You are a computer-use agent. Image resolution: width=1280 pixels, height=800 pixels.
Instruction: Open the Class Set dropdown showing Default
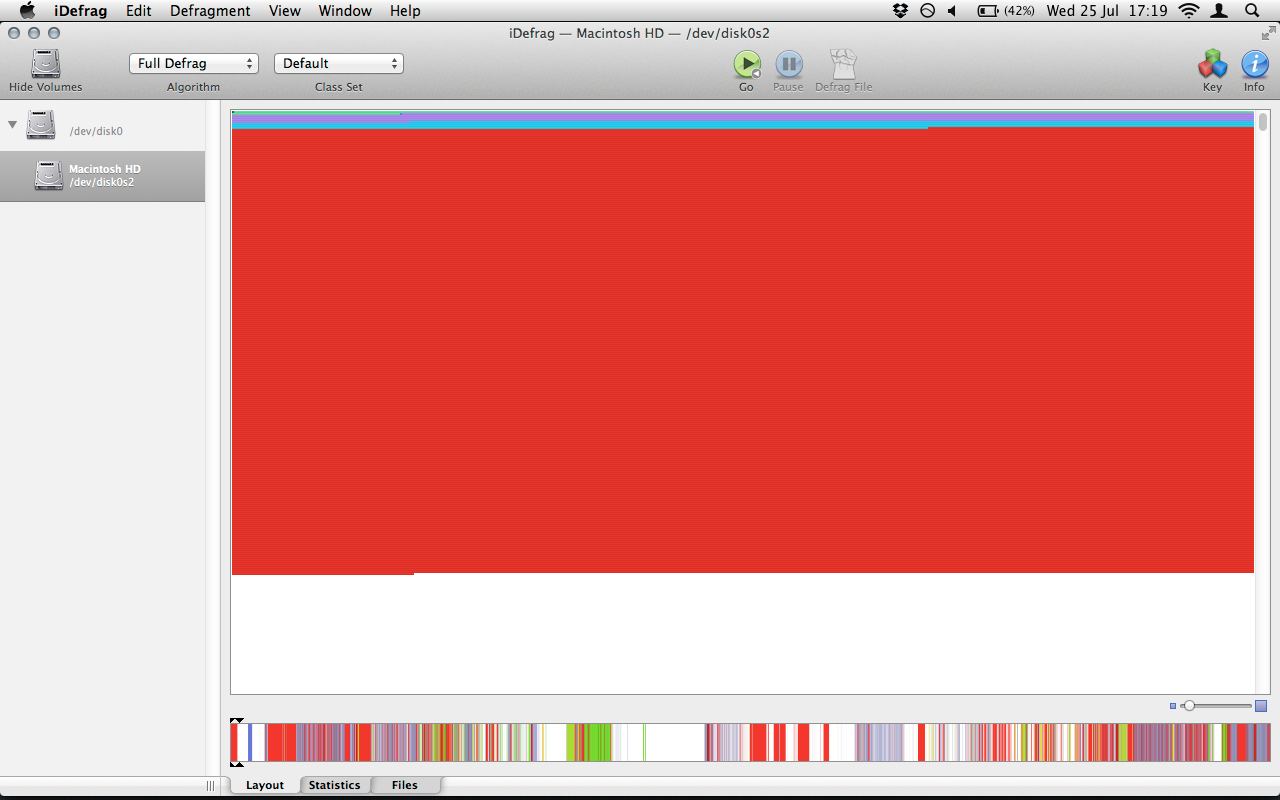click(339, 63)
